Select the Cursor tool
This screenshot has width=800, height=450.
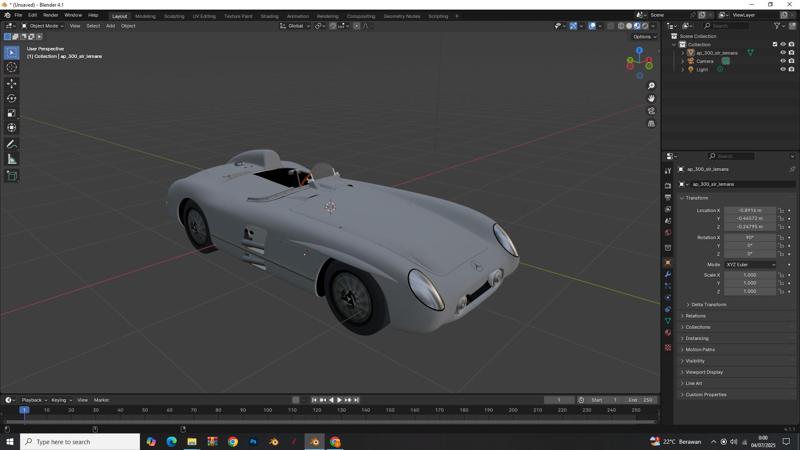tap(12, 67)
